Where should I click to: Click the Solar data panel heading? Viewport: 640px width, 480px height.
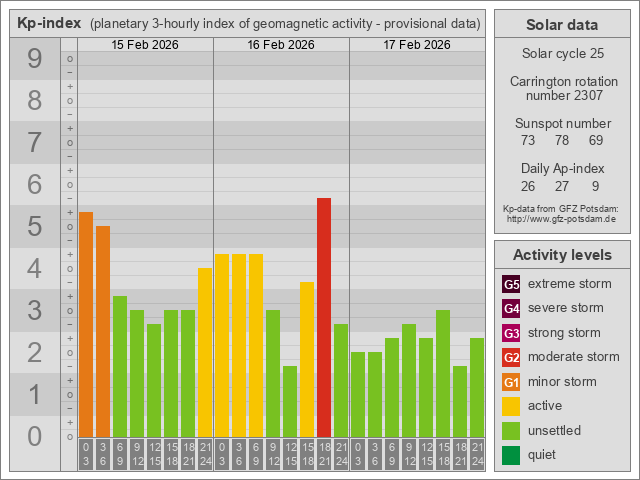point(561,25)
